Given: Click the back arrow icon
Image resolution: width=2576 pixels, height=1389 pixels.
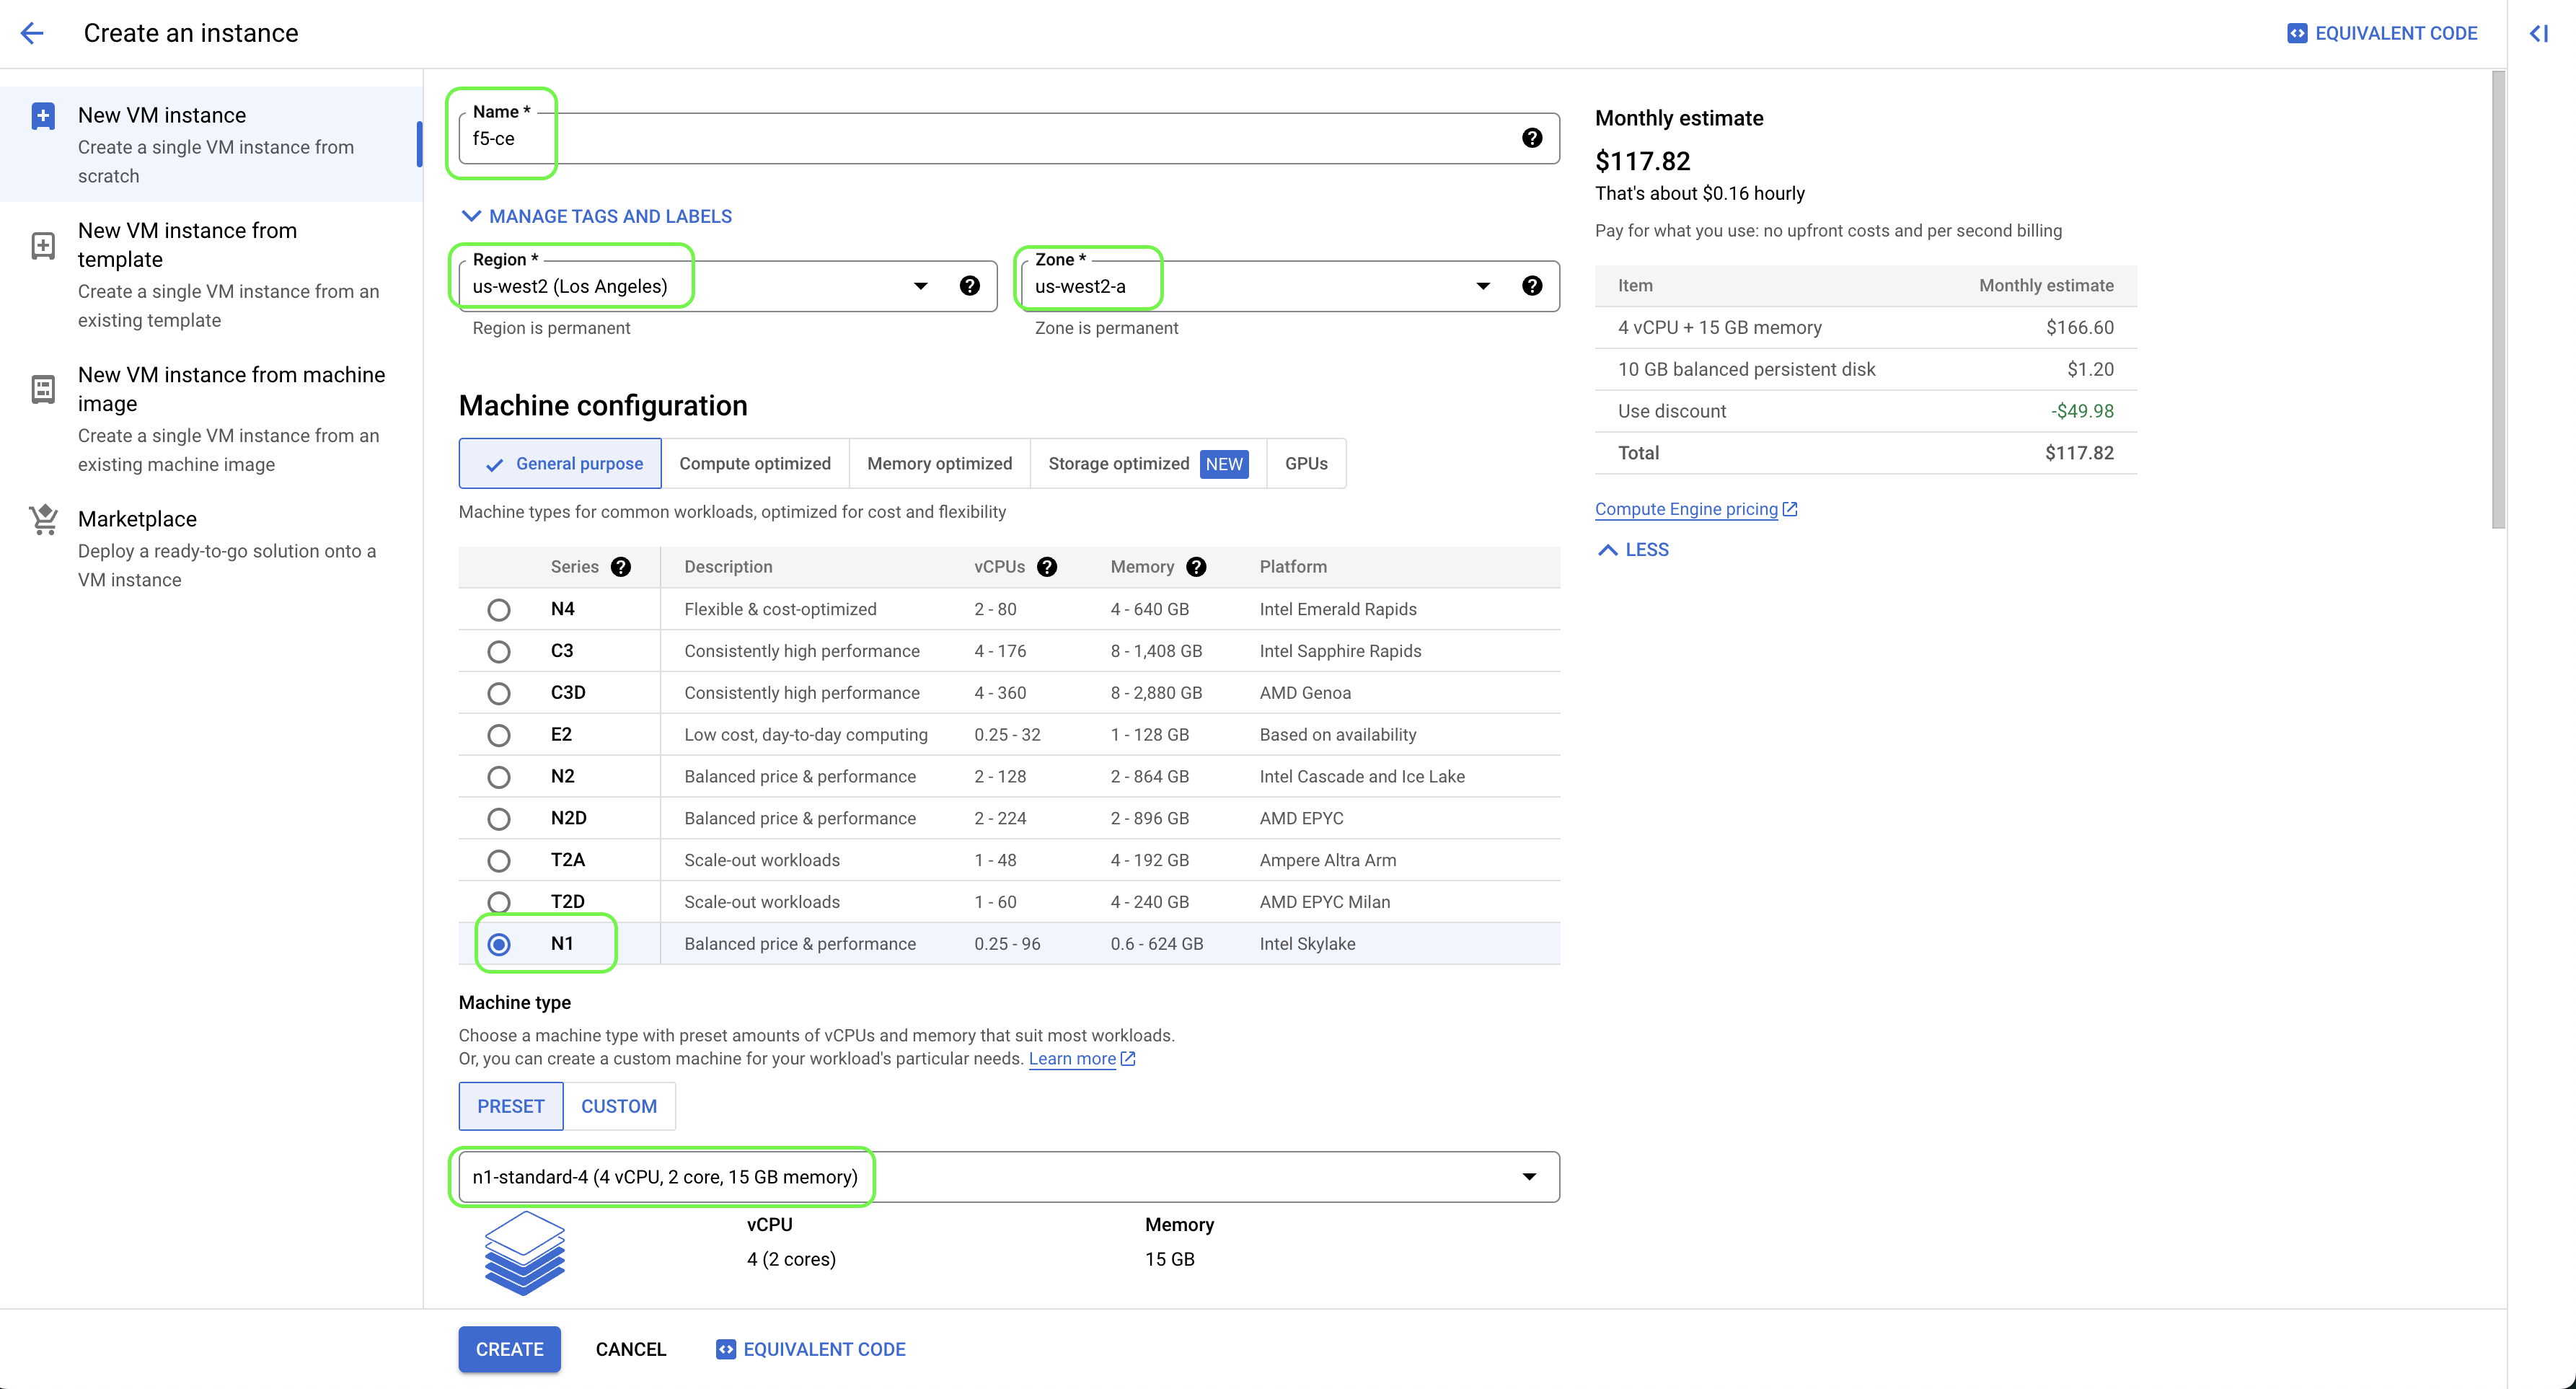Looking at the screenshot, I should (32, 33).
